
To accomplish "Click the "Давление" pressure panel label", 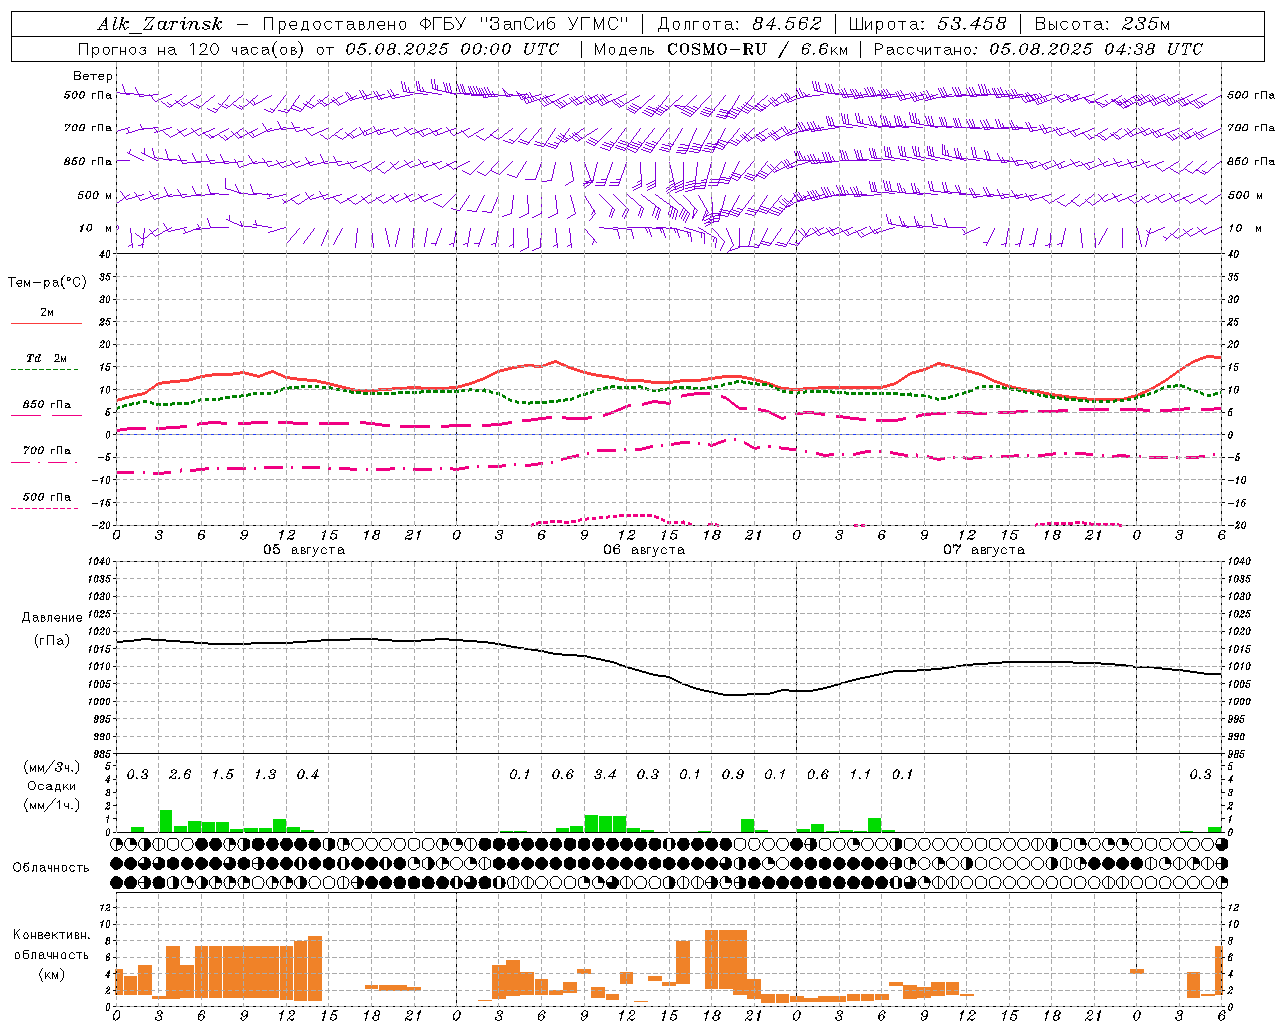I will click(x=53, y=617).
